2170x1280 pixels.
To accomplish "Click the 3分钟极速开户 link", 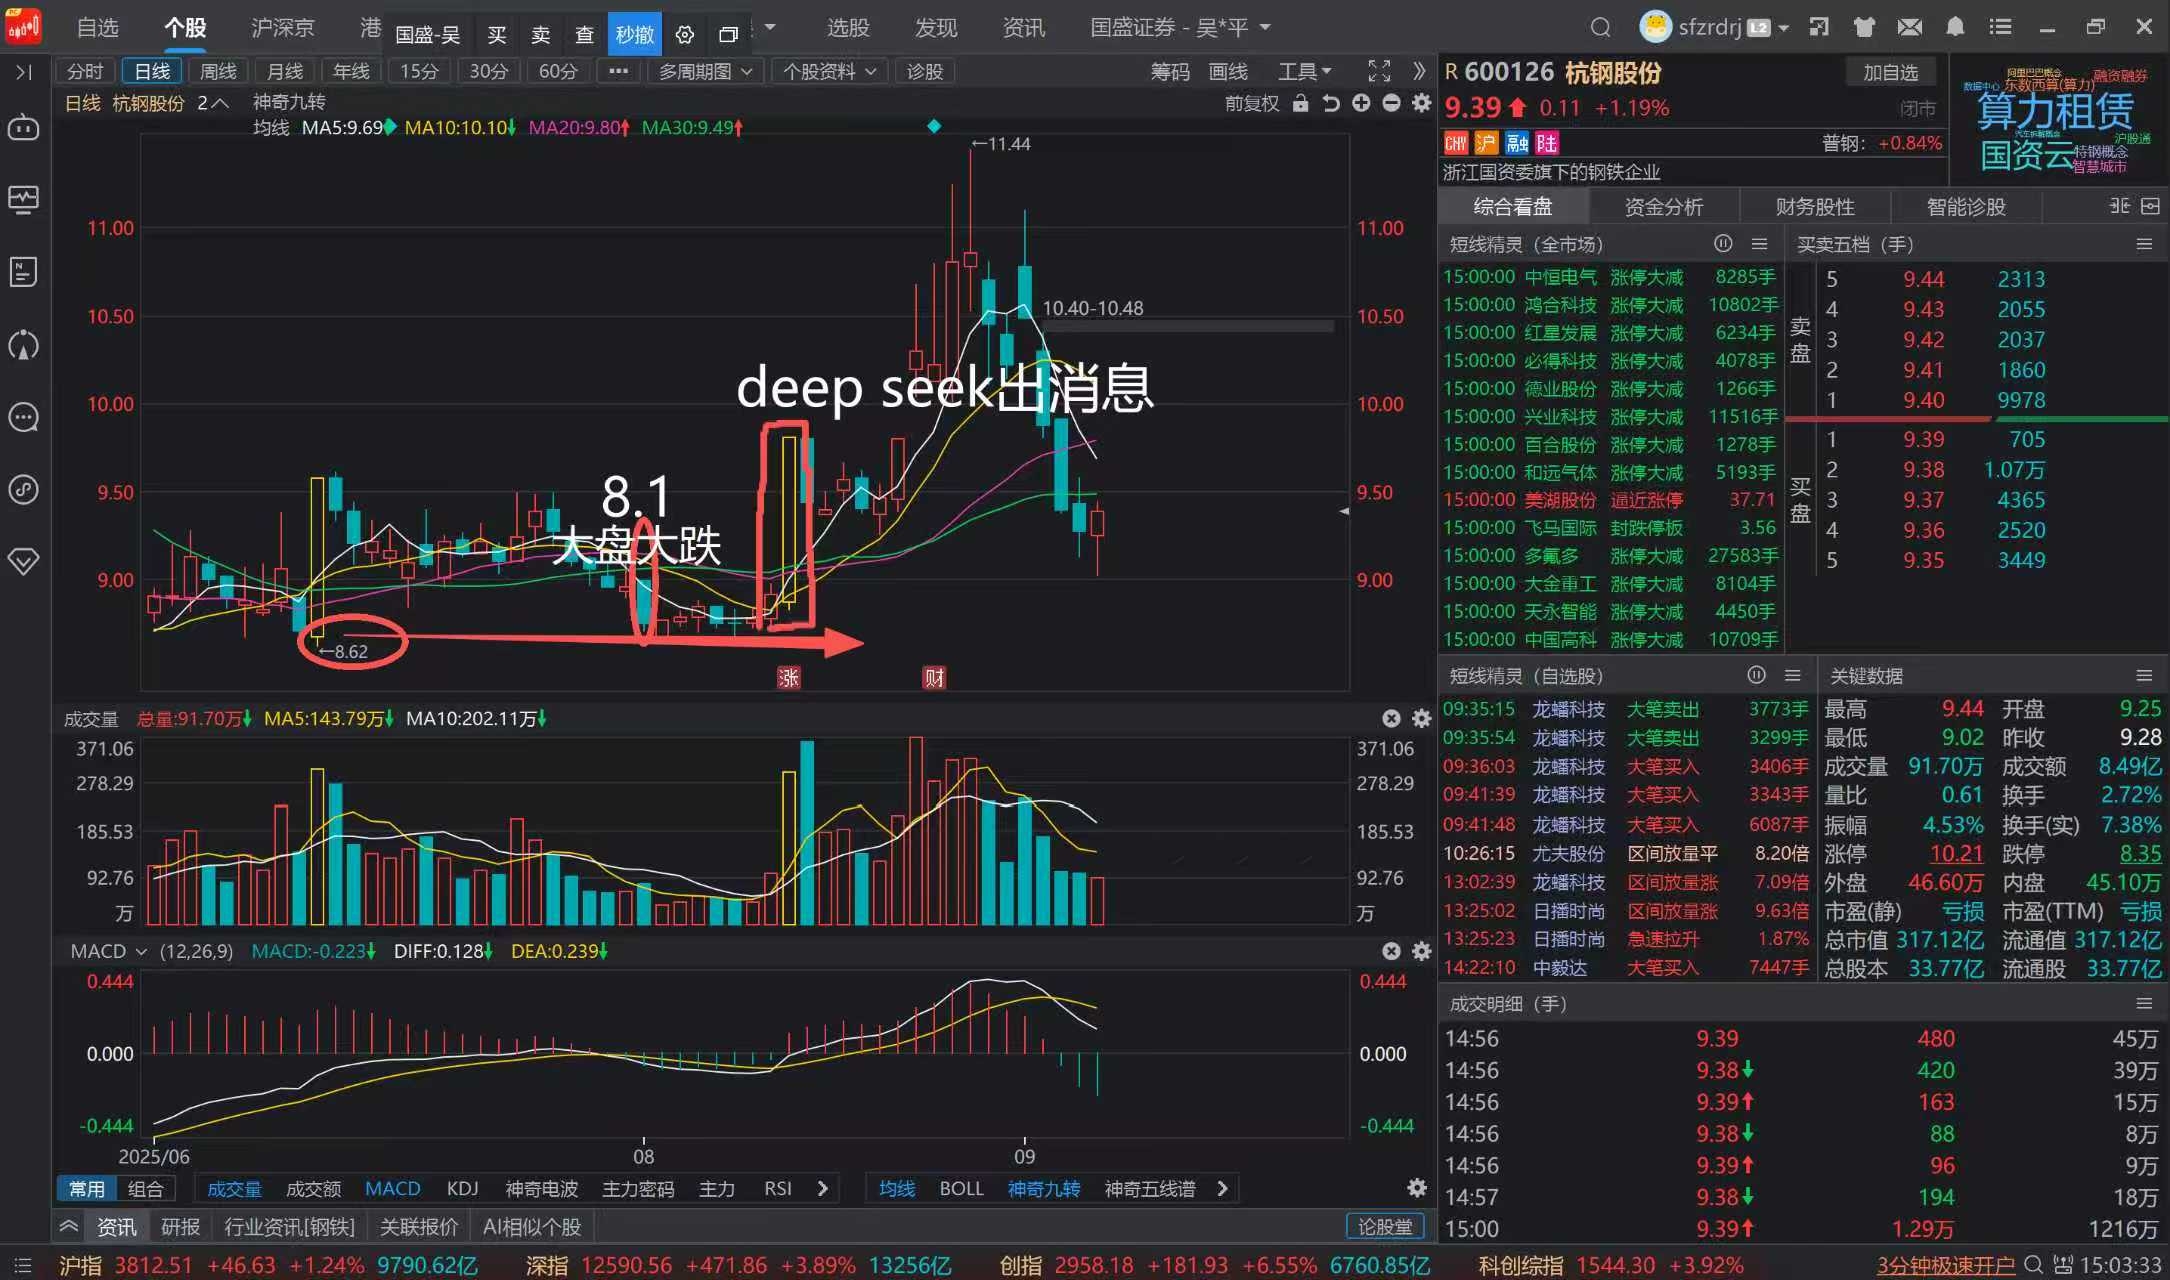I will (x=1946, y=1265).
